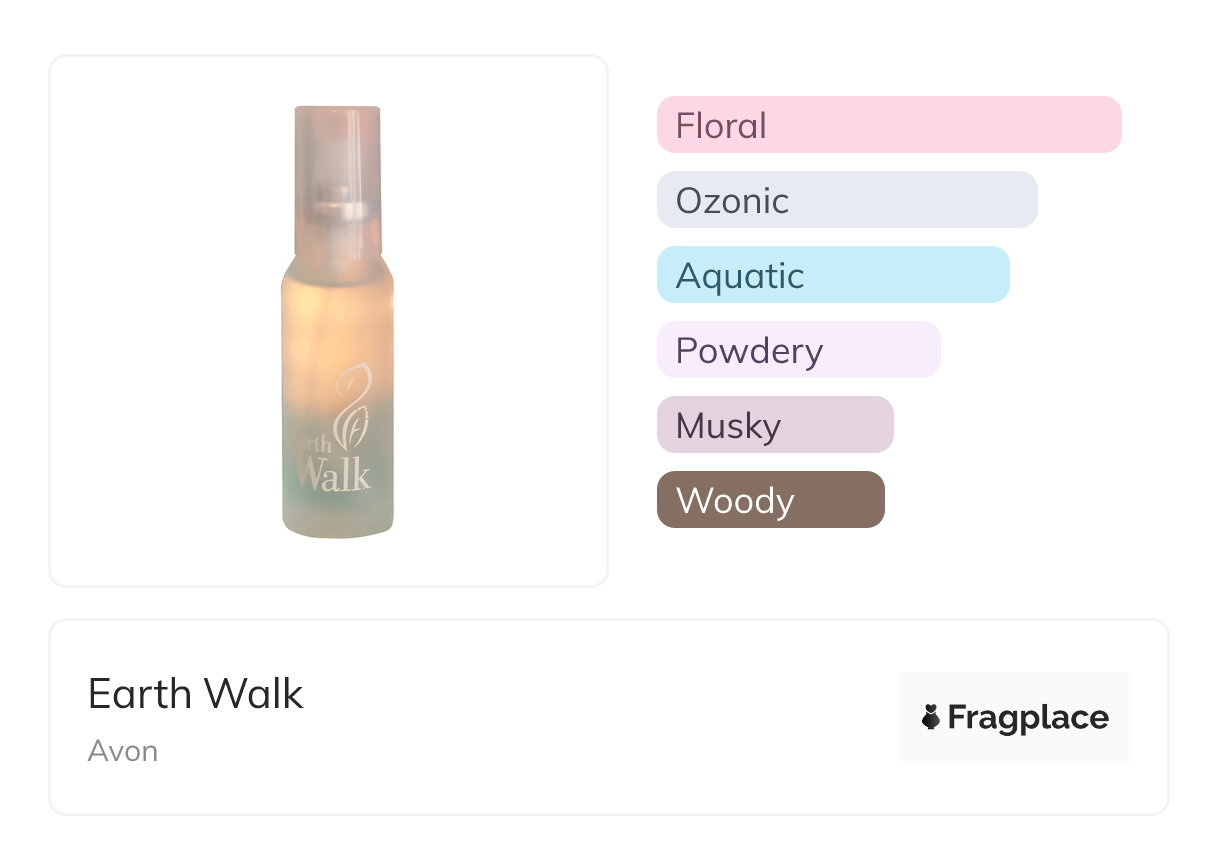Open the Avon brand link
The image size is (1218, 864).
pos(123,751)
